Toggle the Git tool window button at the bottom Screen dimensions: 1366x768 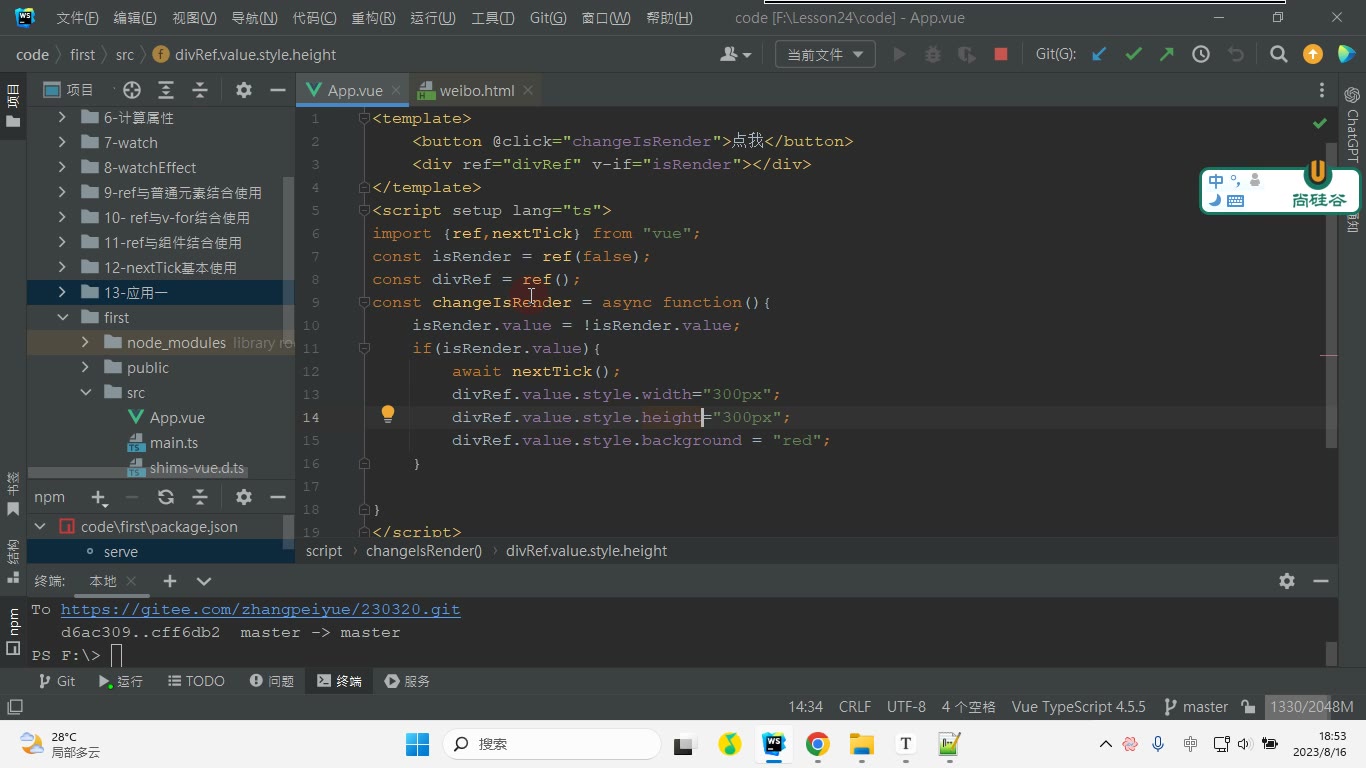pyautogui.click(x=56, y=681)
